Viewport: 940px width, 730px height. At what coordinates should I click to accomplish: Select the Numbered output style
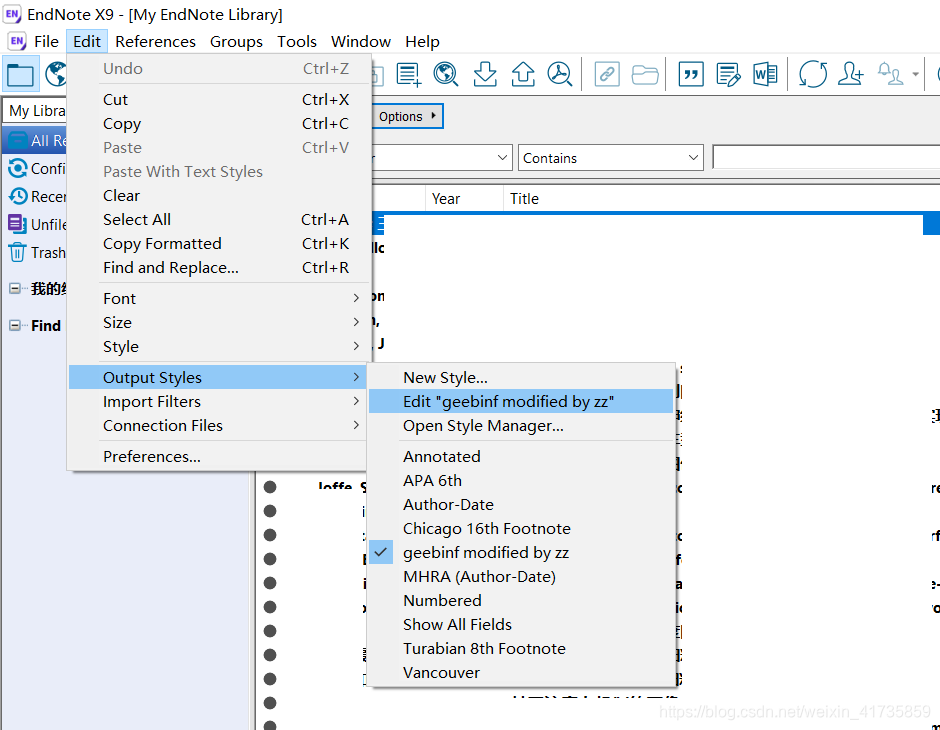[x=522, y=601]
